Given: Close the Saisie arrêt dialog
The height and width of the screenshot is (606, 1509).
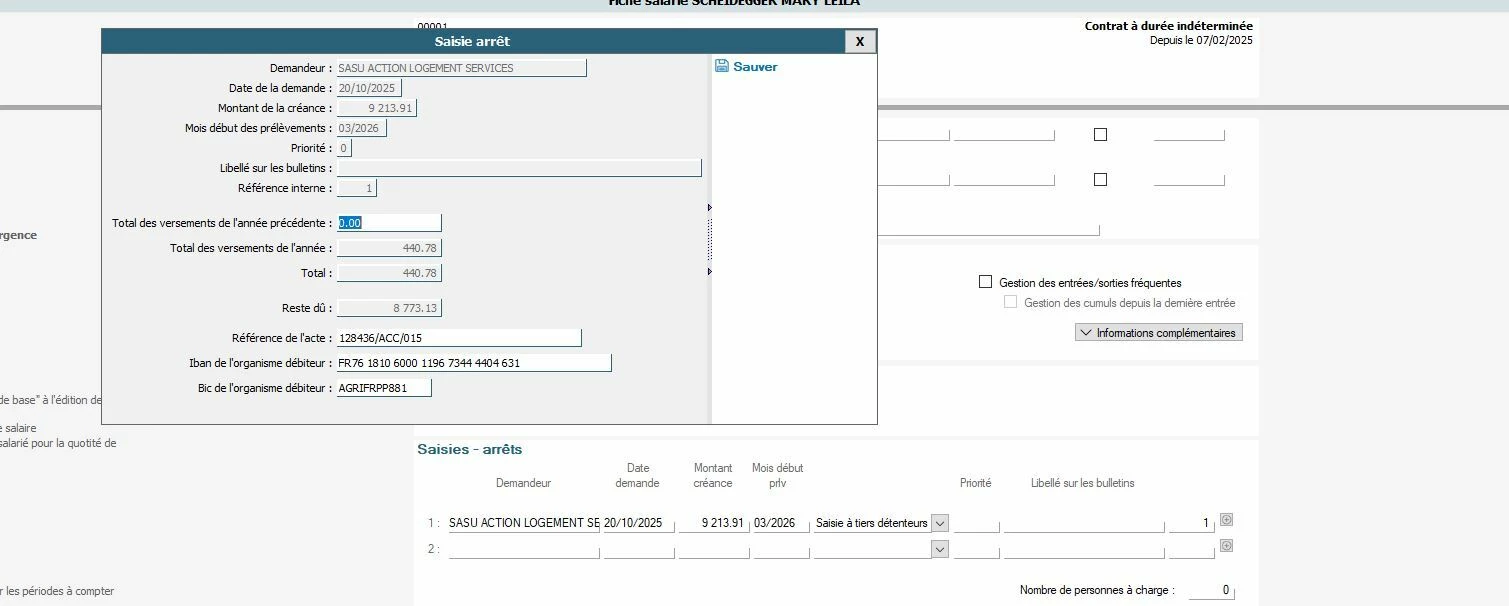Looking at the screenshot, I should click(860, 41).
